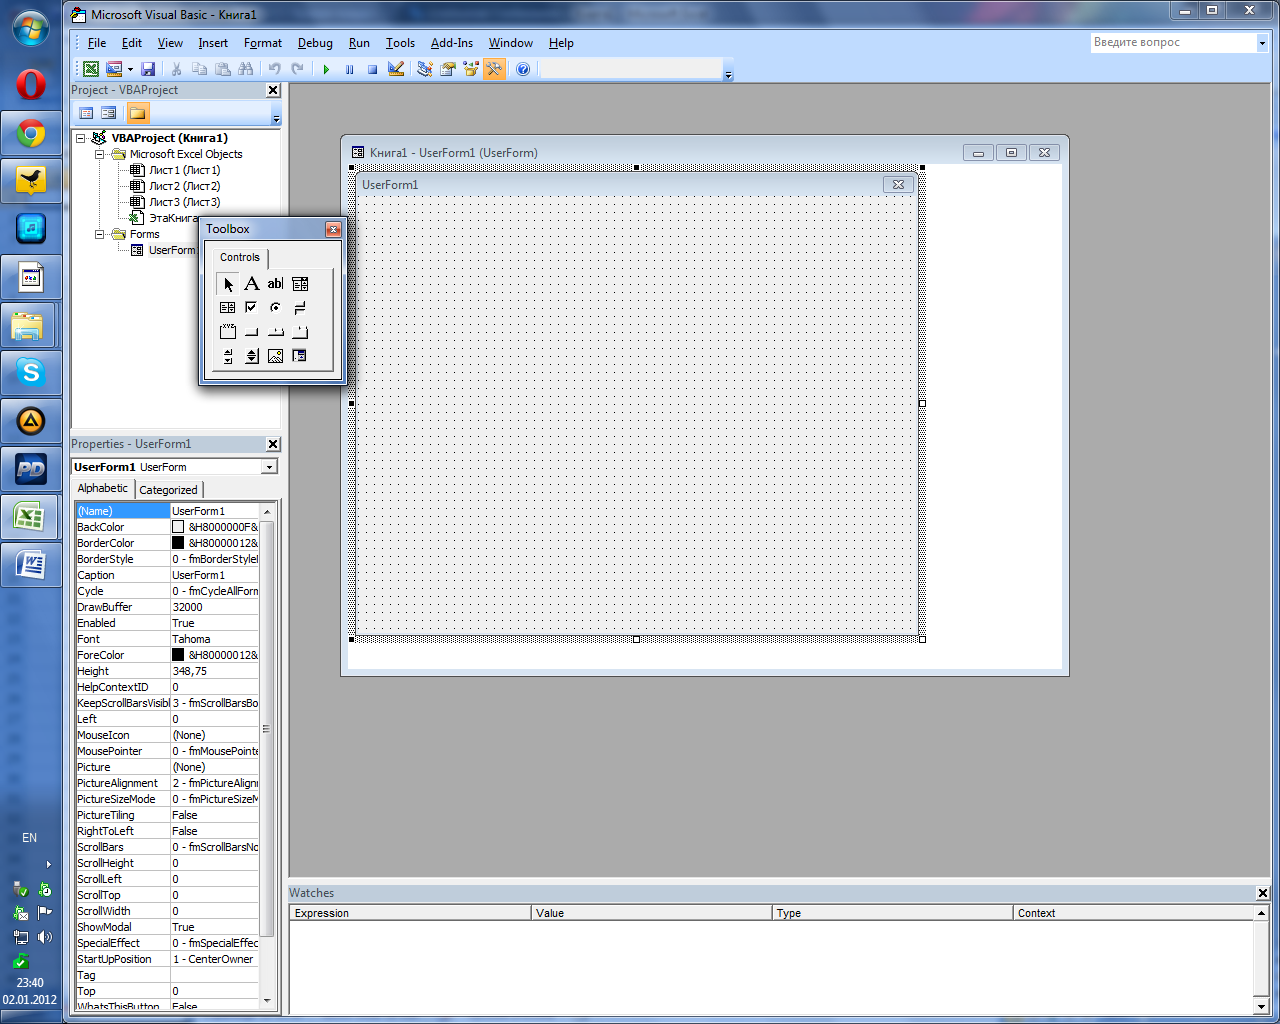This screenshot has height=1024, width=1280.
Task: Click the Caption property value UserForm1
Action: pyautogui.click(x=215, y=575)
